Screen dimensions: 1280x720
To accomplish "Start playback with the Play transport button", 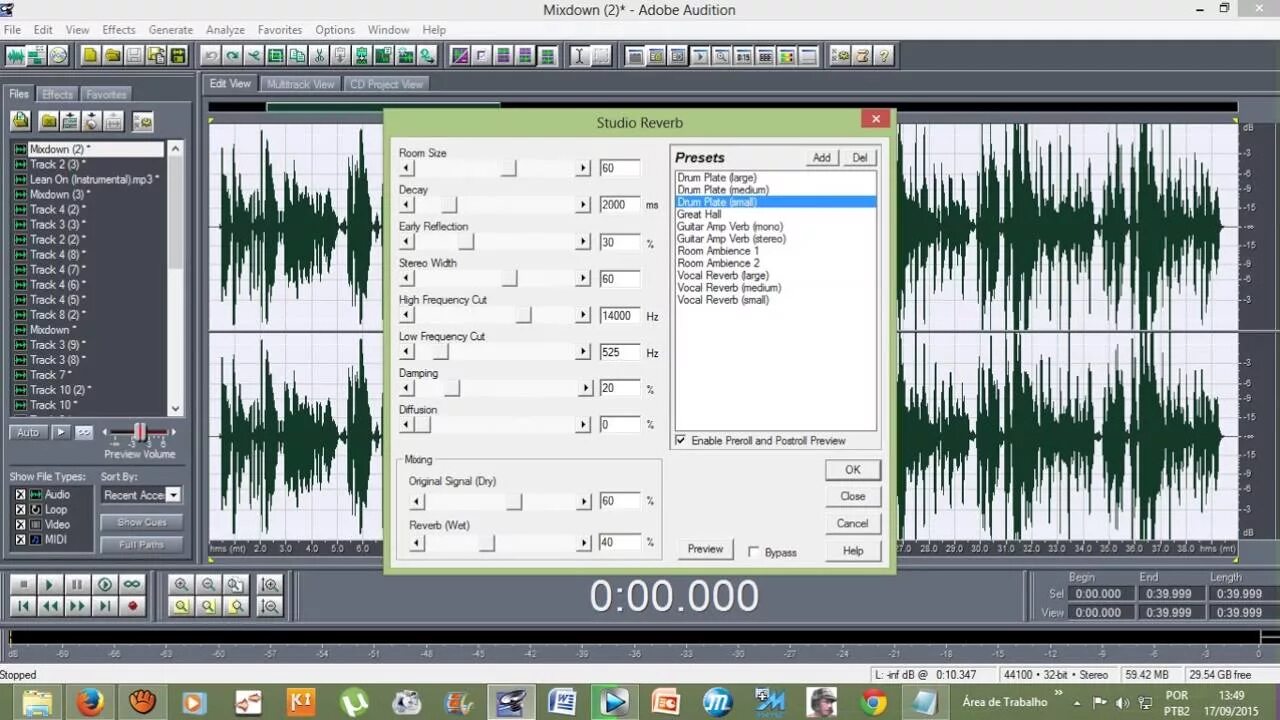I will [49, 584].
